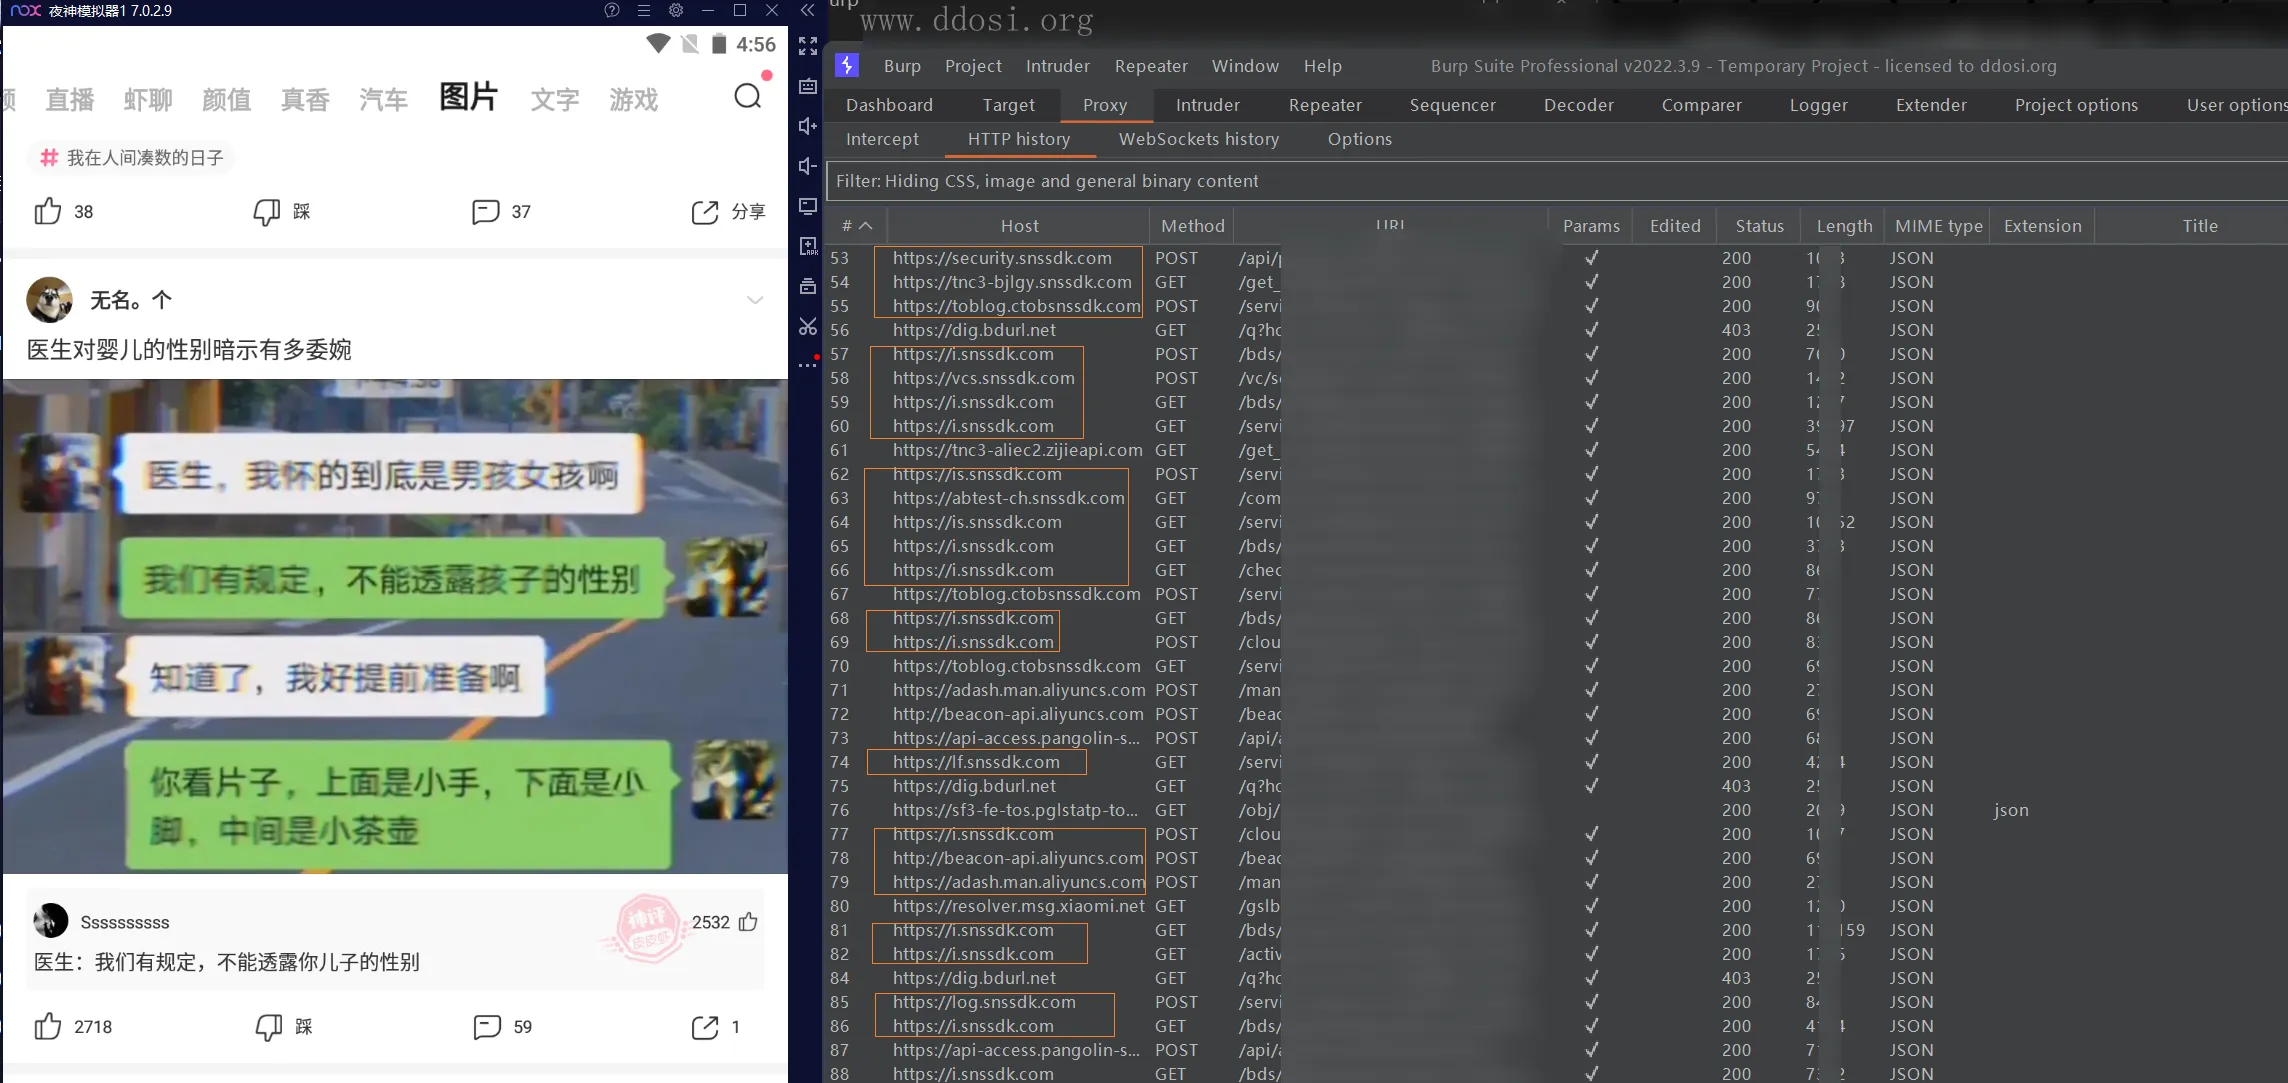This screenshot has height=1083, width=2288.
Task: Sort by the # column header
Action: pyautogui.click(x=857, y=226)
